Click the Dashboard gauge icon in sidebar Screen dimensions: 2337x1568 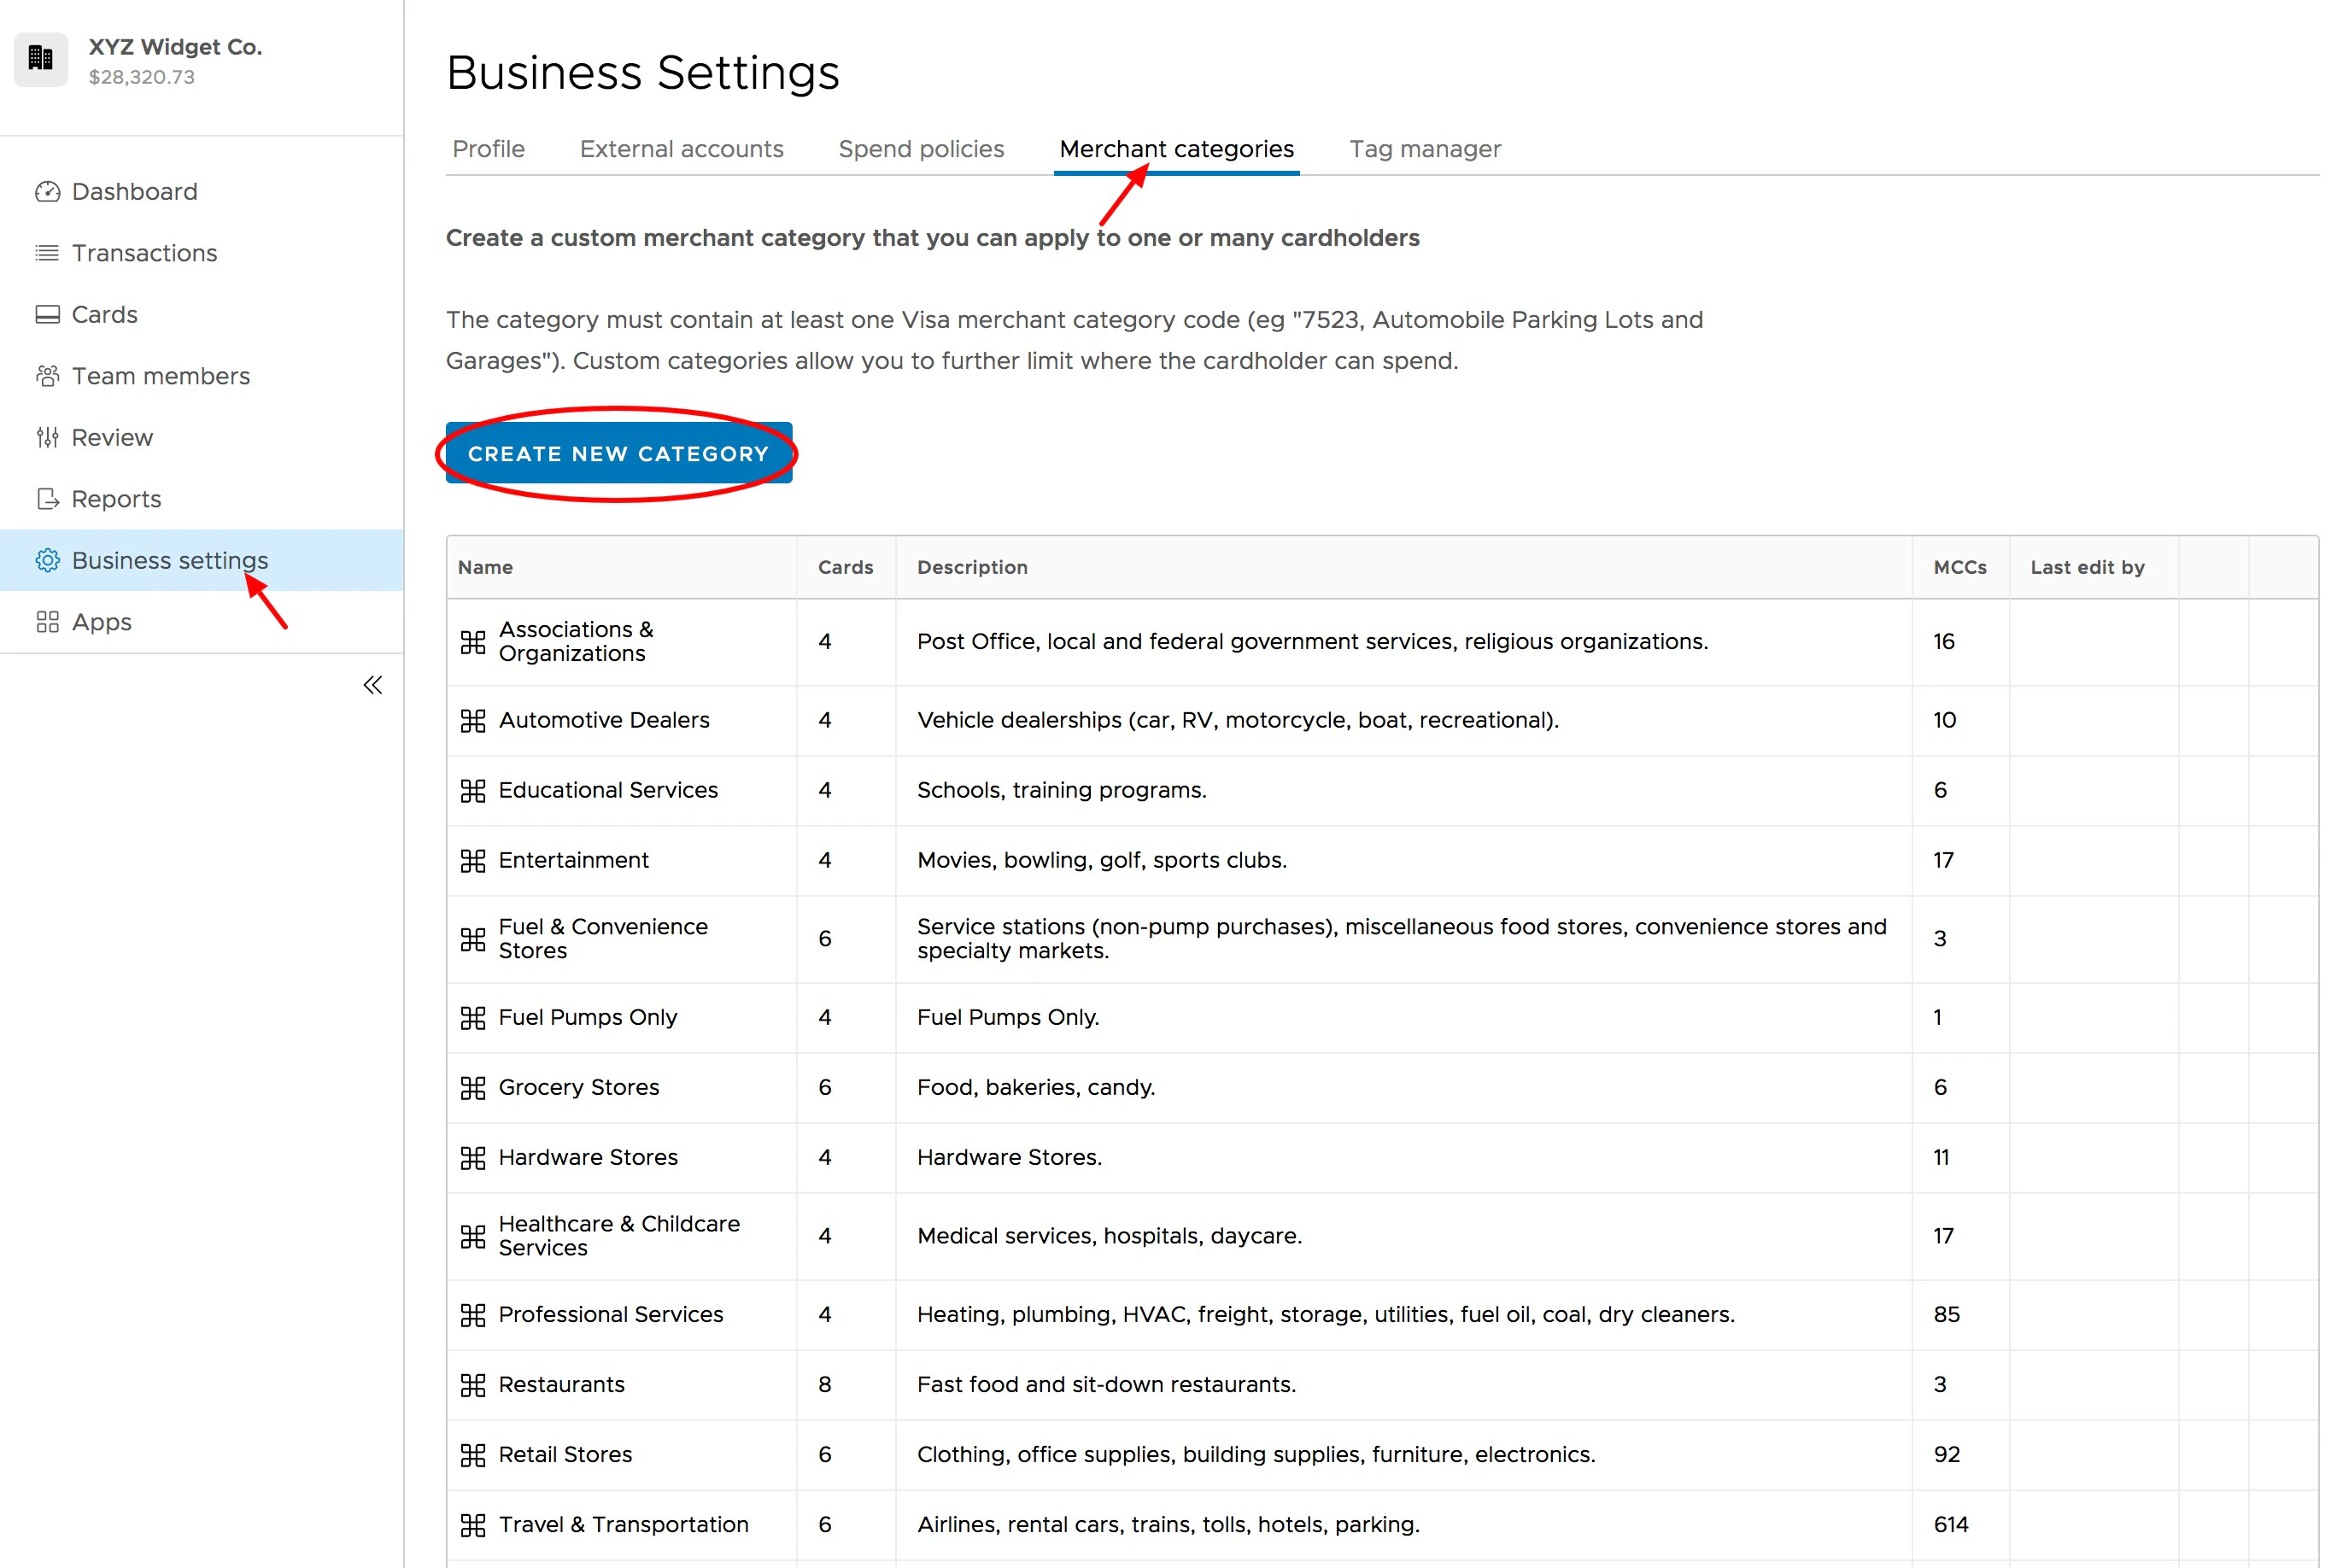(47, 191)
